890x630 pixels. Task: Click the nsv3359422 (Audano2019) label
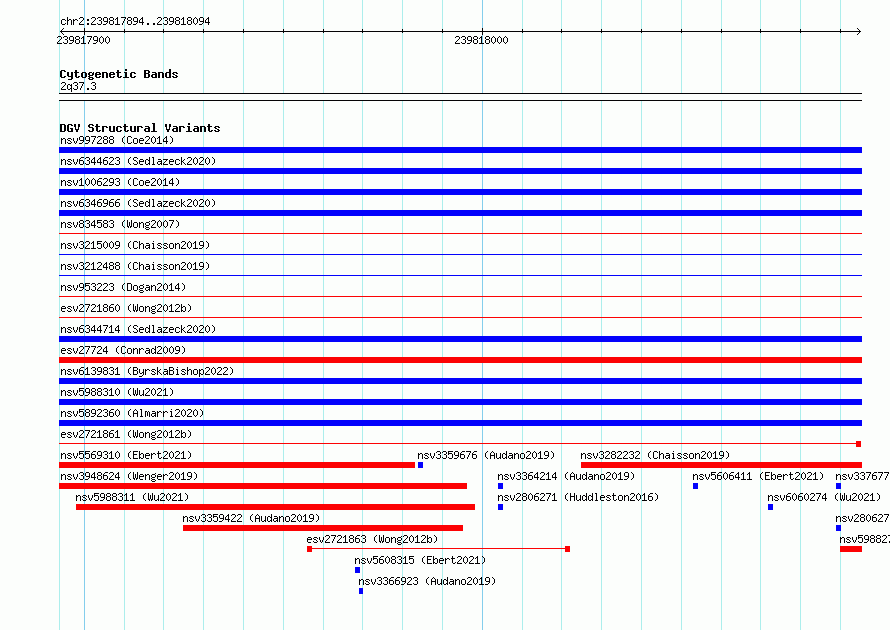pos(251,518)
